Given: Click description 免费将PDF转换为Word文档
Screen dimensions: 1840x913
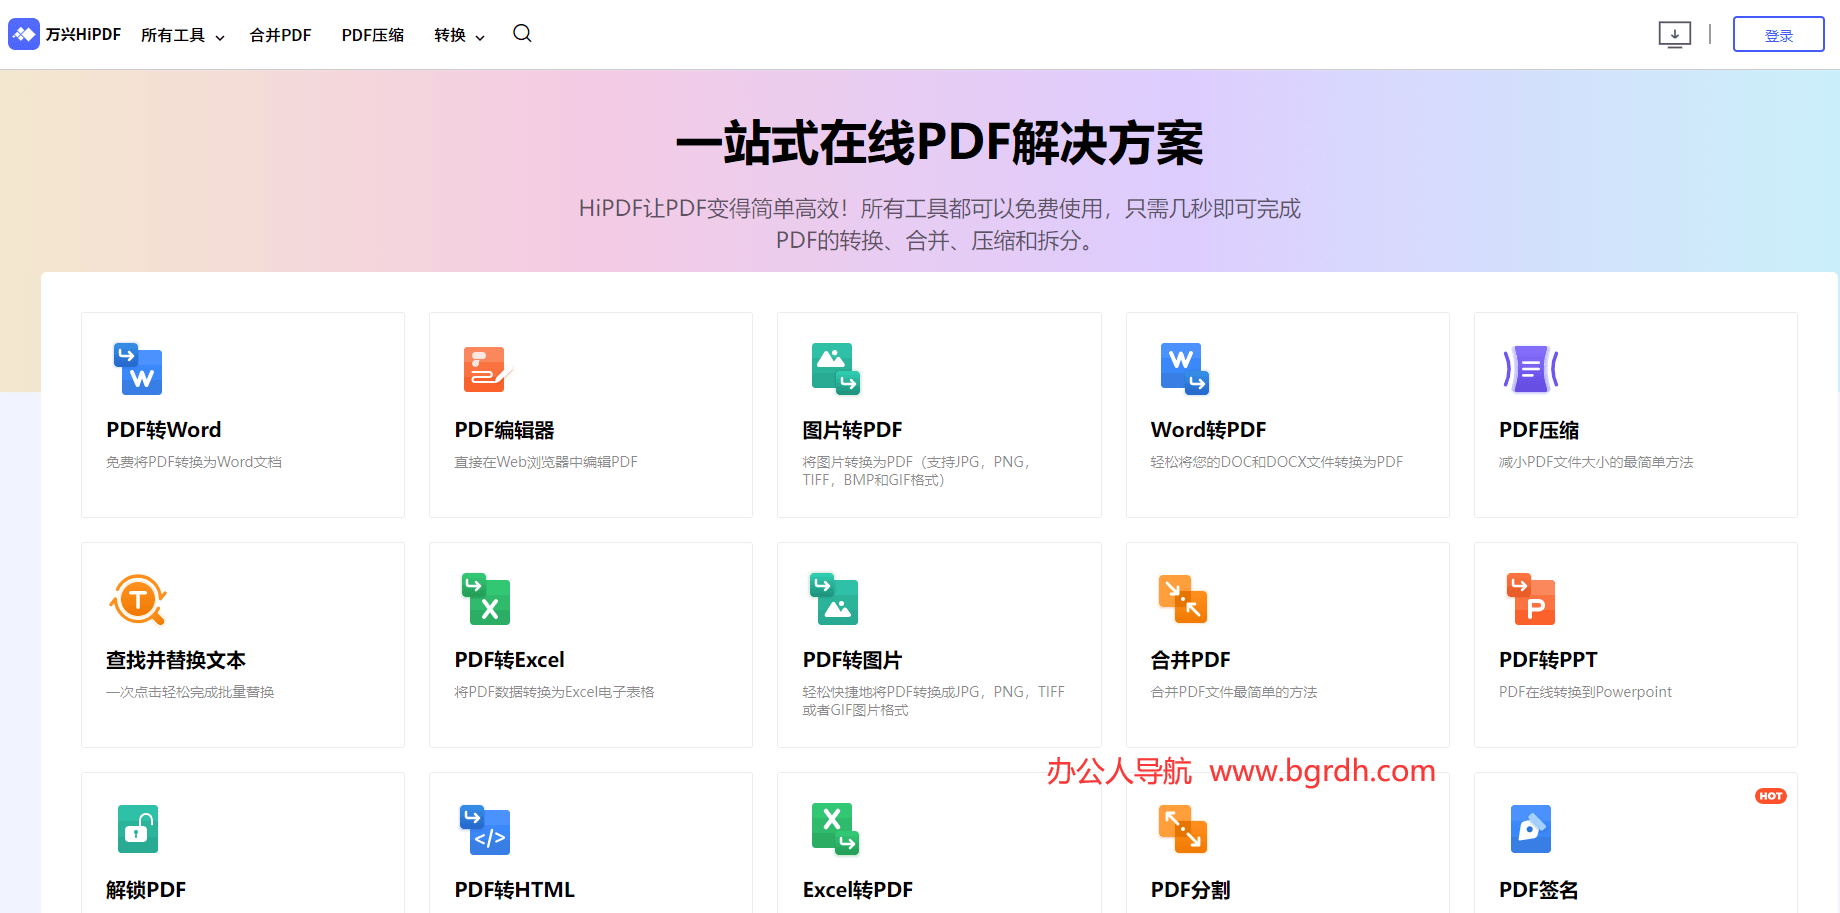Looking at the screenshot, I should 194,462.
